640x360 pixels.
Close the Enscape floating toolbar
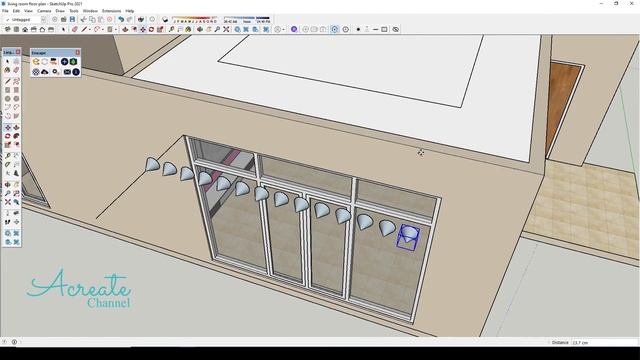pos(78,53)
